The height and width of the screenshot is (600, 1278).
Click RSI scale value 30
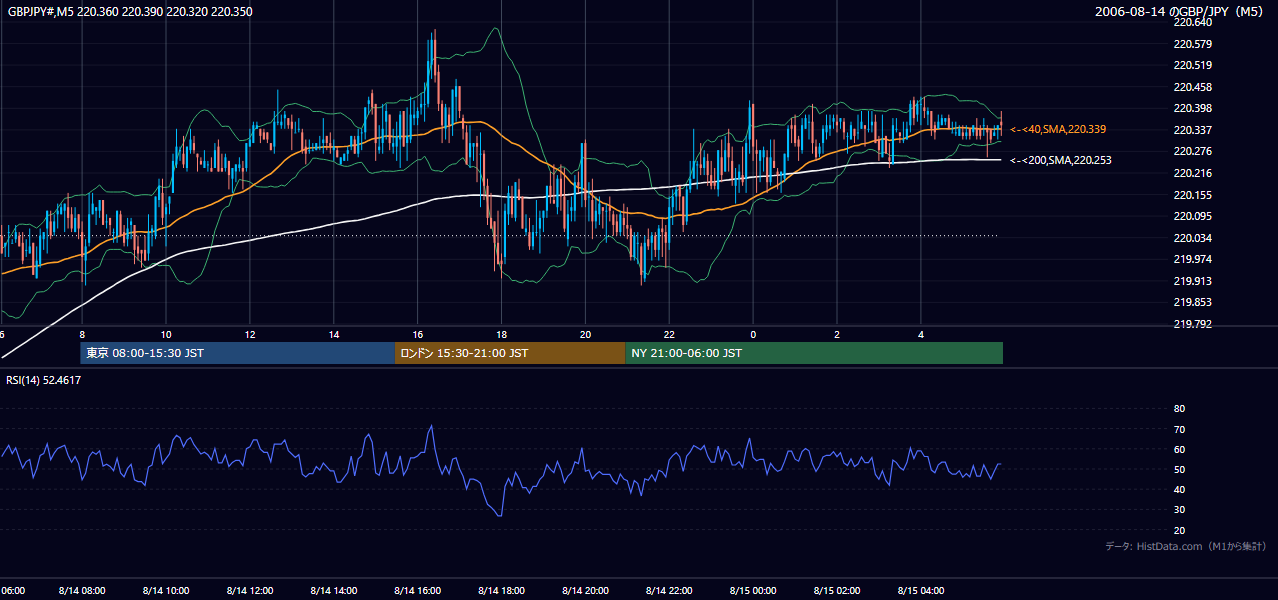1179,510
